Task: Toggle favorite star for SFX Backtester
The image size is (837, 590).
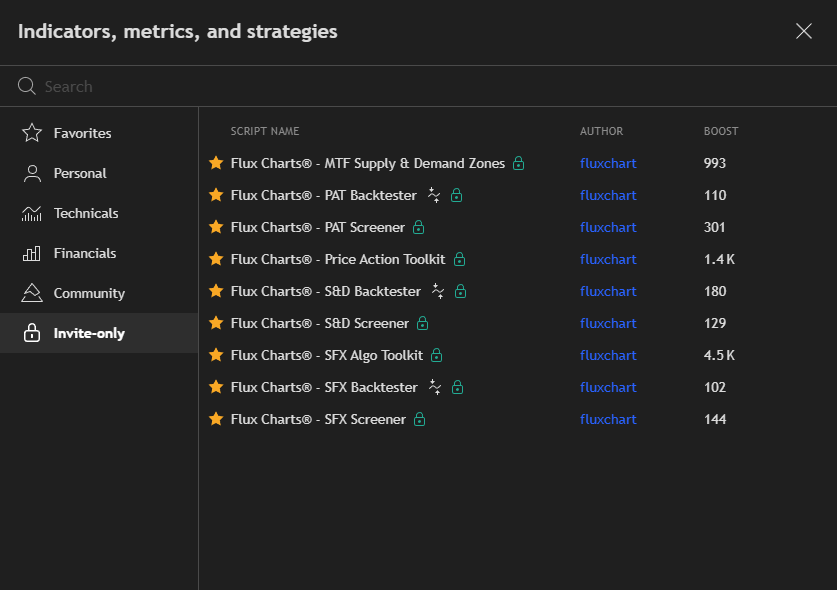Action: [x=216, y=387]
